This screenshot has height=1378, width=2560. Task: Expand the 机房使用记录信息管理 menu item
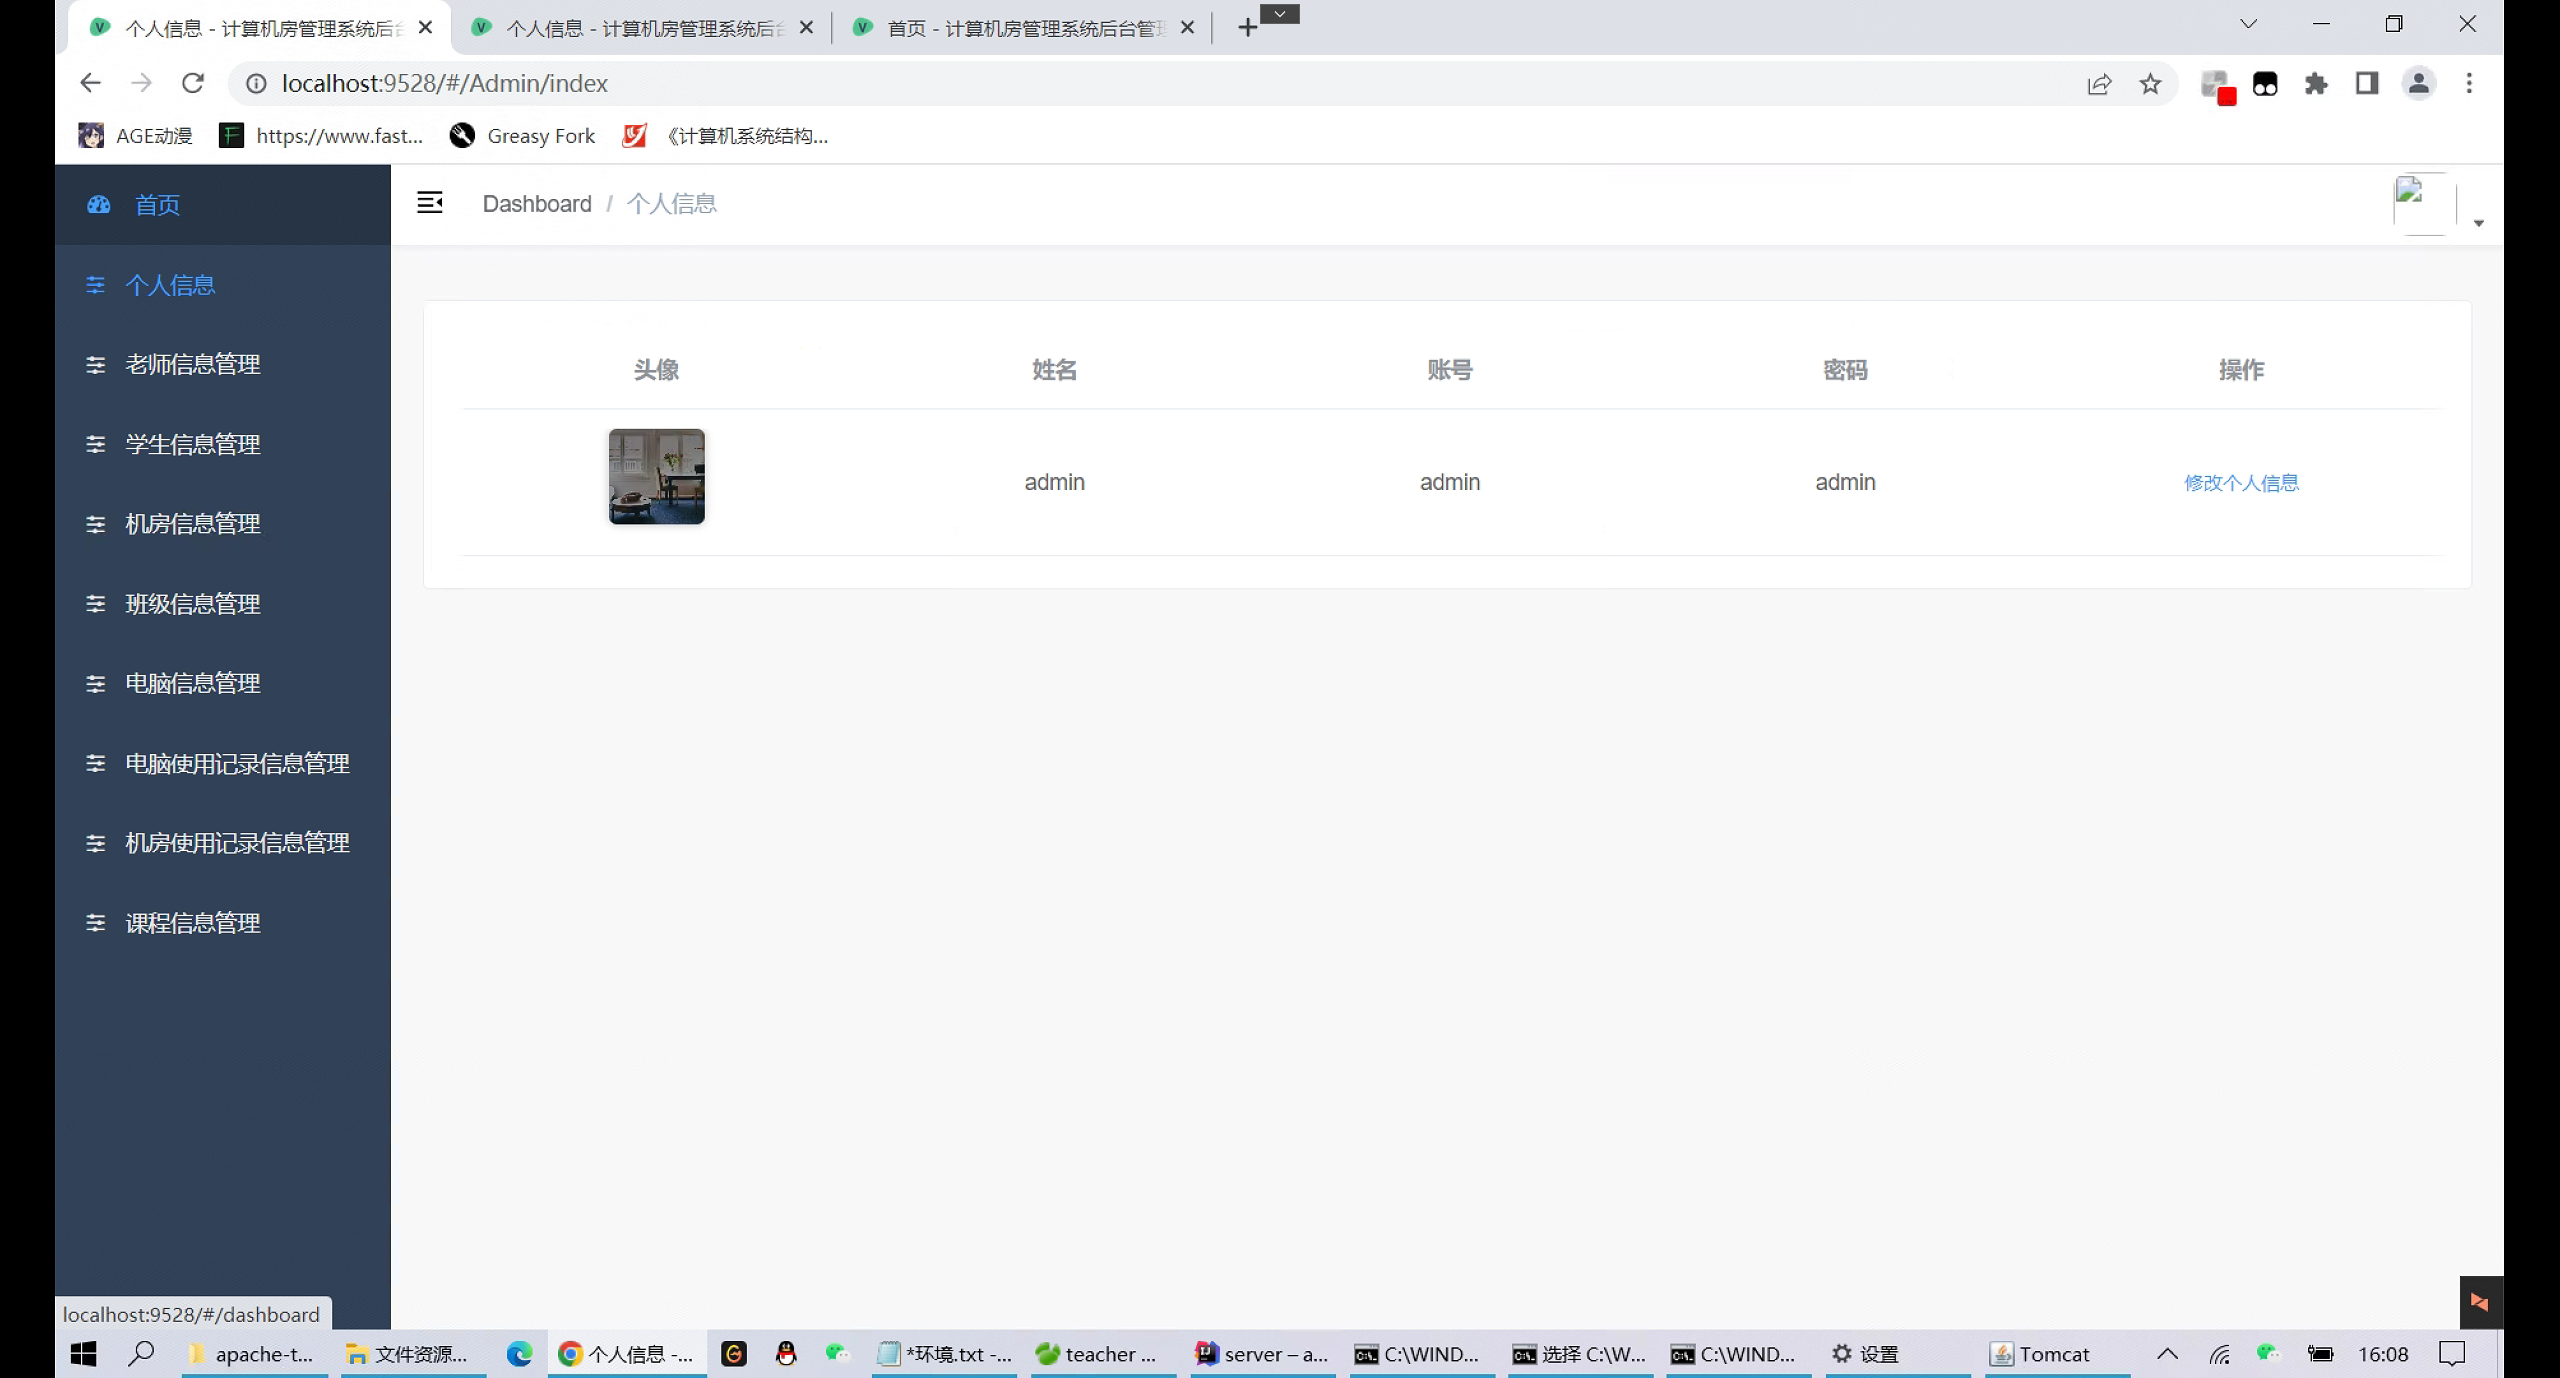[x=238, y=842]
